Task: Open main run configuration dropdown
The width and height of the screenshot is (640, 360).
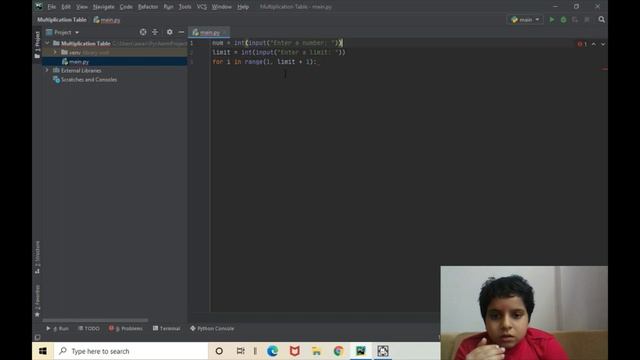Action: point(525,20)
